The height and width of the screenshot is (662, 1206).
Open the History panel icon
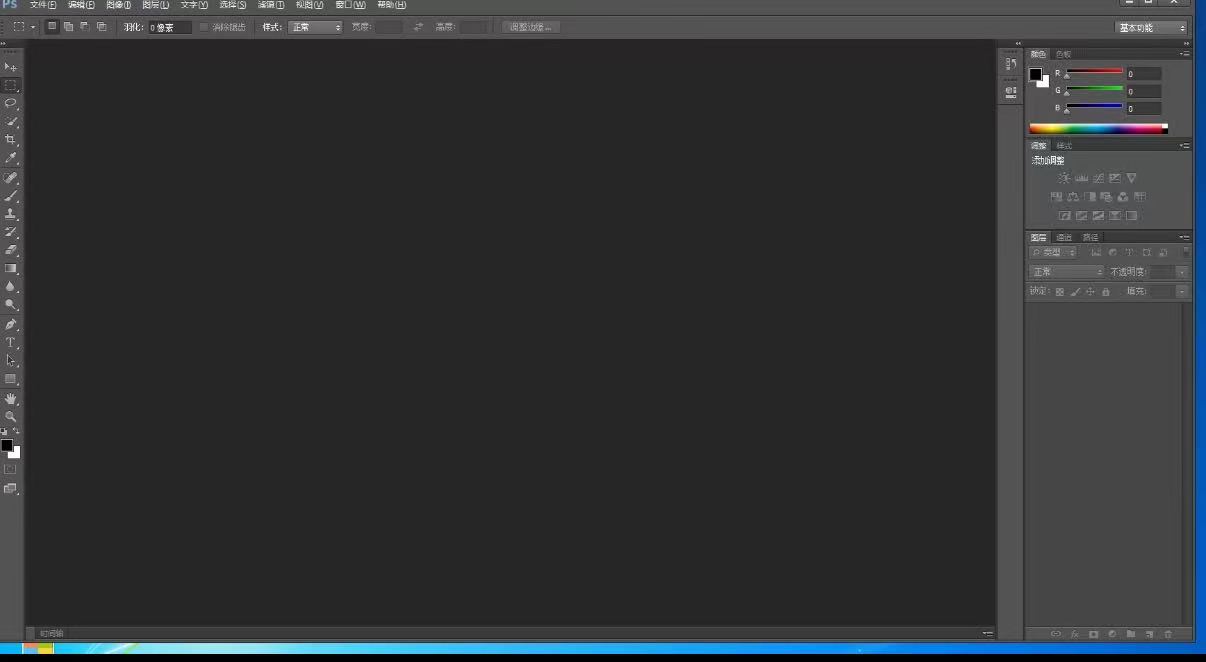pos(1011,64)
